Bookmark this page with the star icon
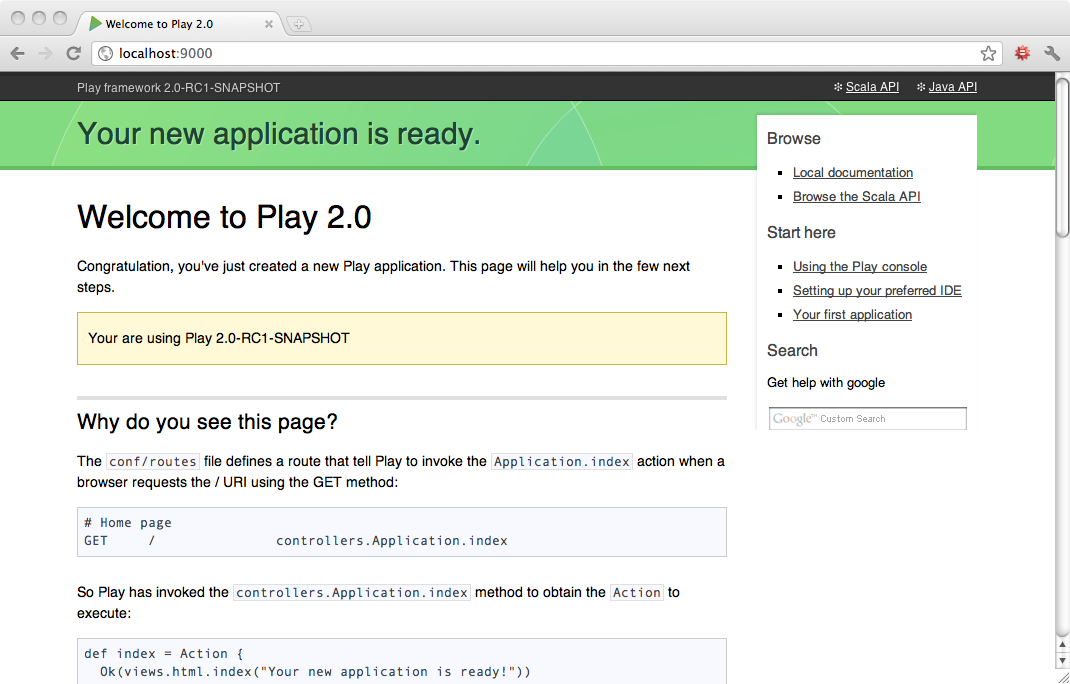Image resolution: width=1070 pixels, height=684 pixels. coord(988,54)
